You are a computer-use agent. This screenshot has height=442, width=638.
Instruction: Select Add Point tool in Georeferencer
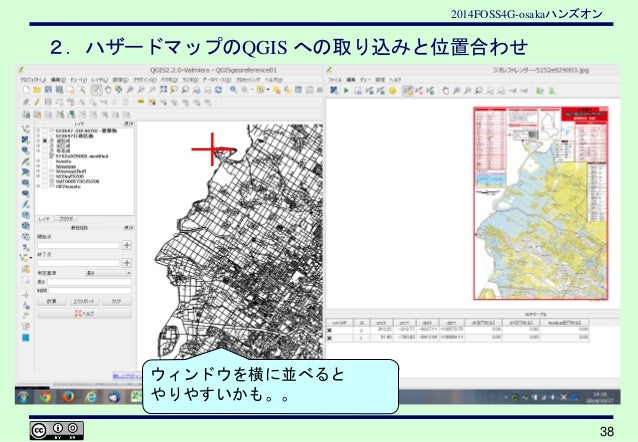[x=408, y=90]
